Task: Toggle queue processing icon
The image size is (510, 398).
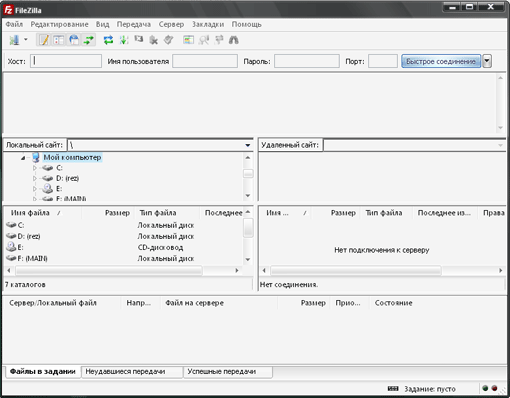Action: click(x=124, y=40)
